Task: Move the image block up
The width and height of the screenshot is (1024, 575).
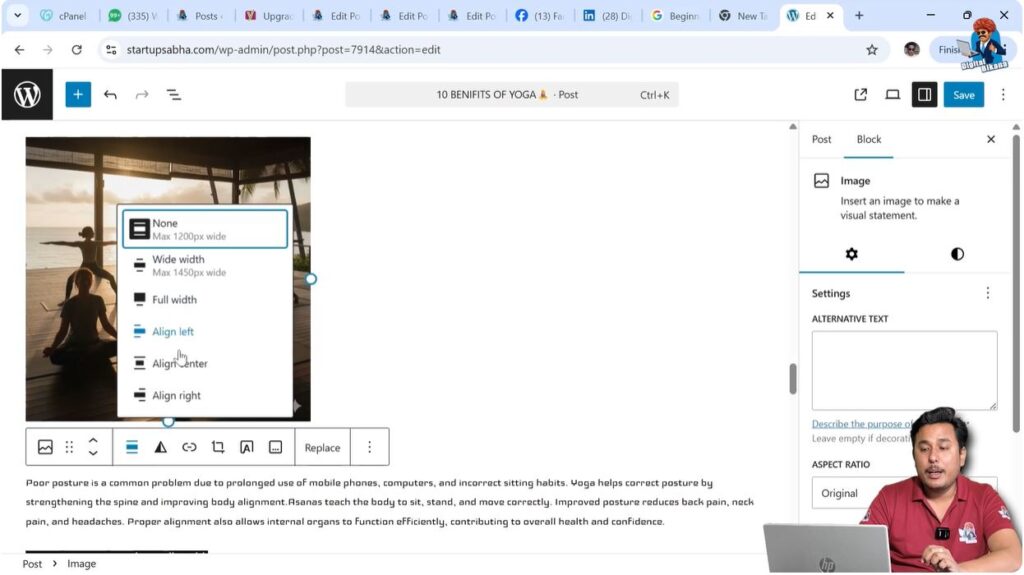Action: (93, 440)
